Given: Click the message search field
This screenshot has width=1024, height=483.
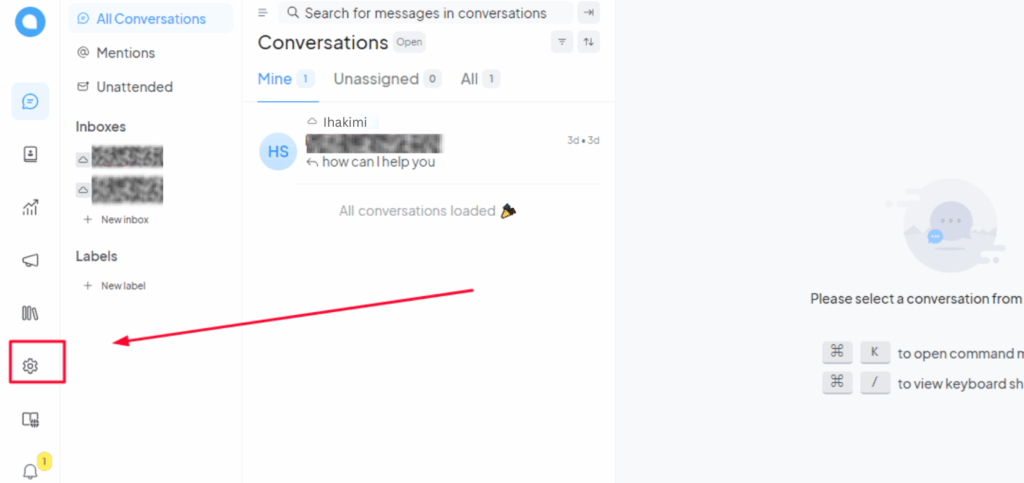Looking at the screenshot, I should point(425,13).
